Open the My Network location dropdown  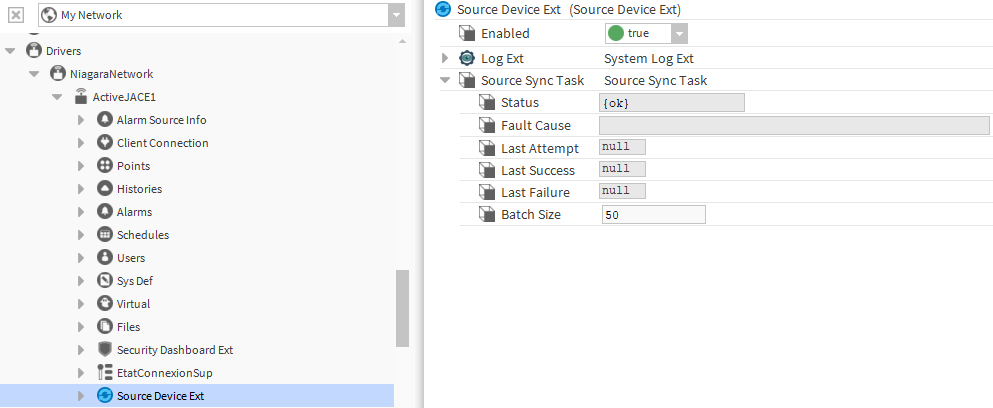[x=396, y=16]
